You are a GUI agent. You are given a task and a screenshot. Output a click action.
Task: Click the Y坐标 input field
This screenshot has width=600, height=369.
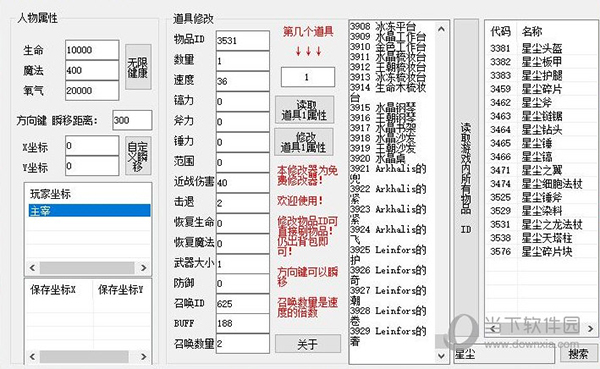(92, 166)
